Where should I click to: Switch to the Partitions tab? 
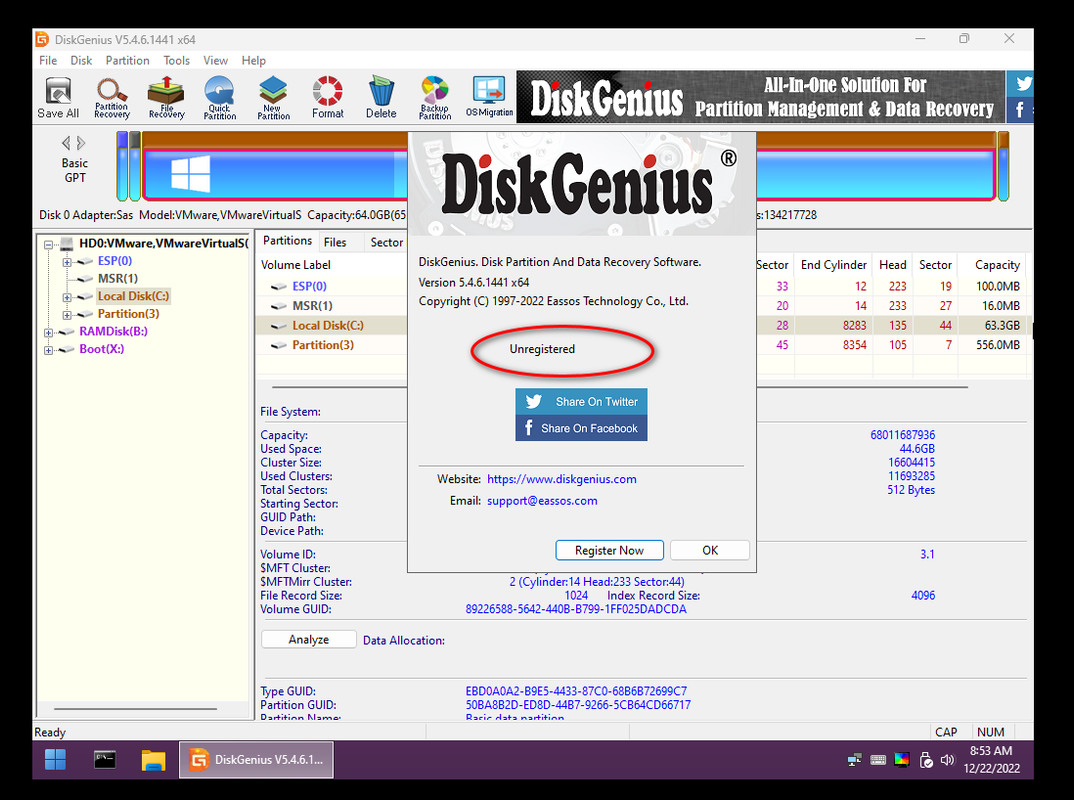pos(287,241)
